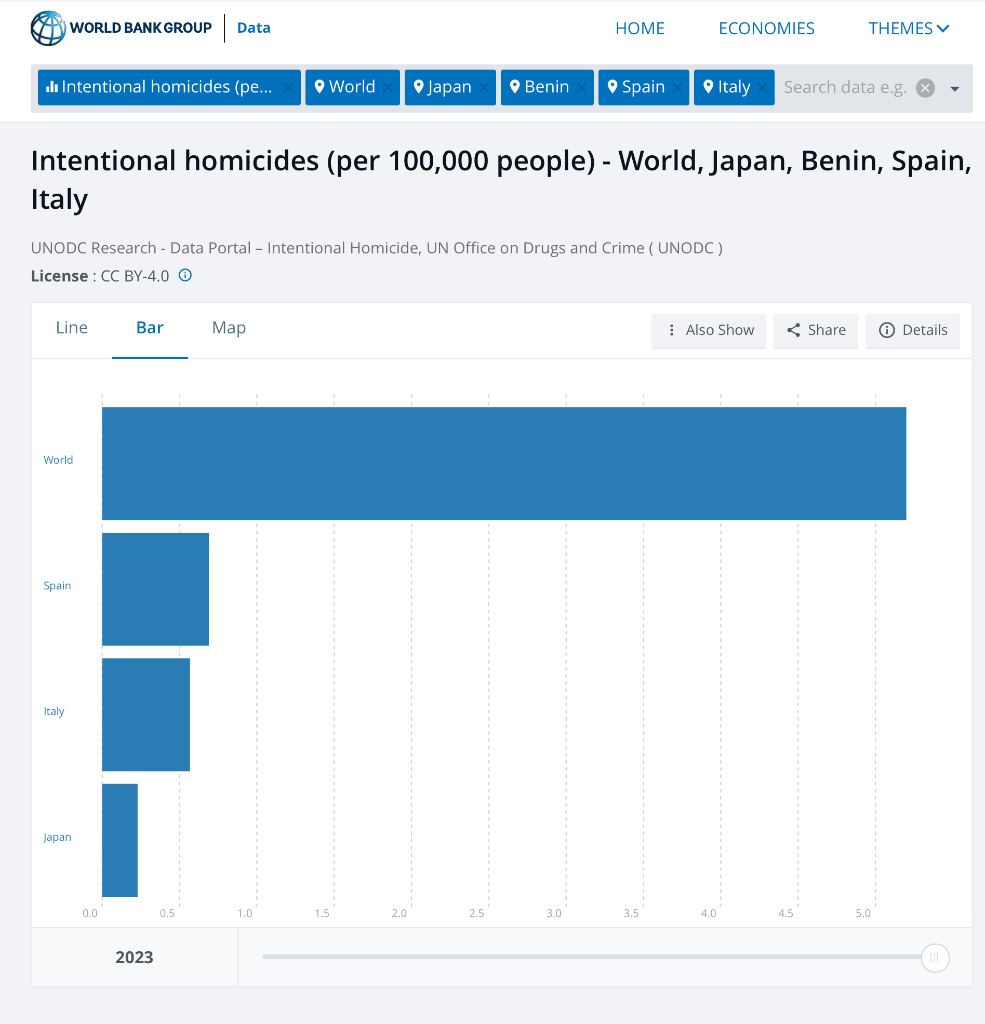Click the World Bank Group globe logo
The width and height of the screenshot is (985, 1024).
pyautogui.click(x=48, y=28)
